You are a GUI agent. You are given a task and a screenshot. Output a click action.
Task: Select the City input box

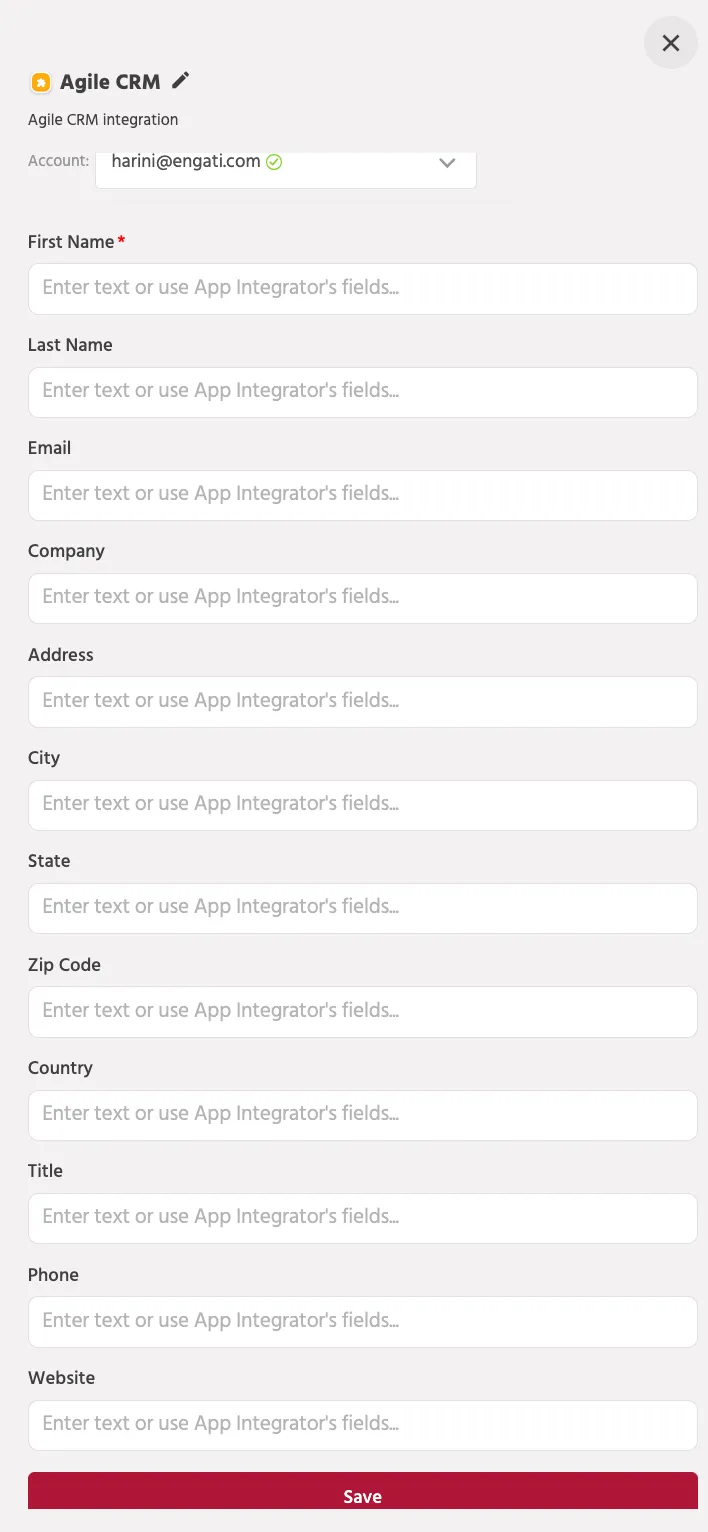pyautogui.click(x=363, y=805)
